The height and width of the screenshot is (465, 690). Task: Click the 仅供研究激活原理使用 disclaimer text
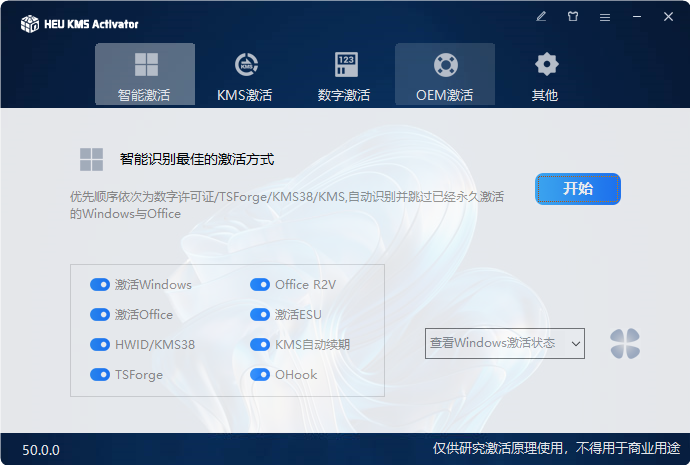(x=556, y=448)
